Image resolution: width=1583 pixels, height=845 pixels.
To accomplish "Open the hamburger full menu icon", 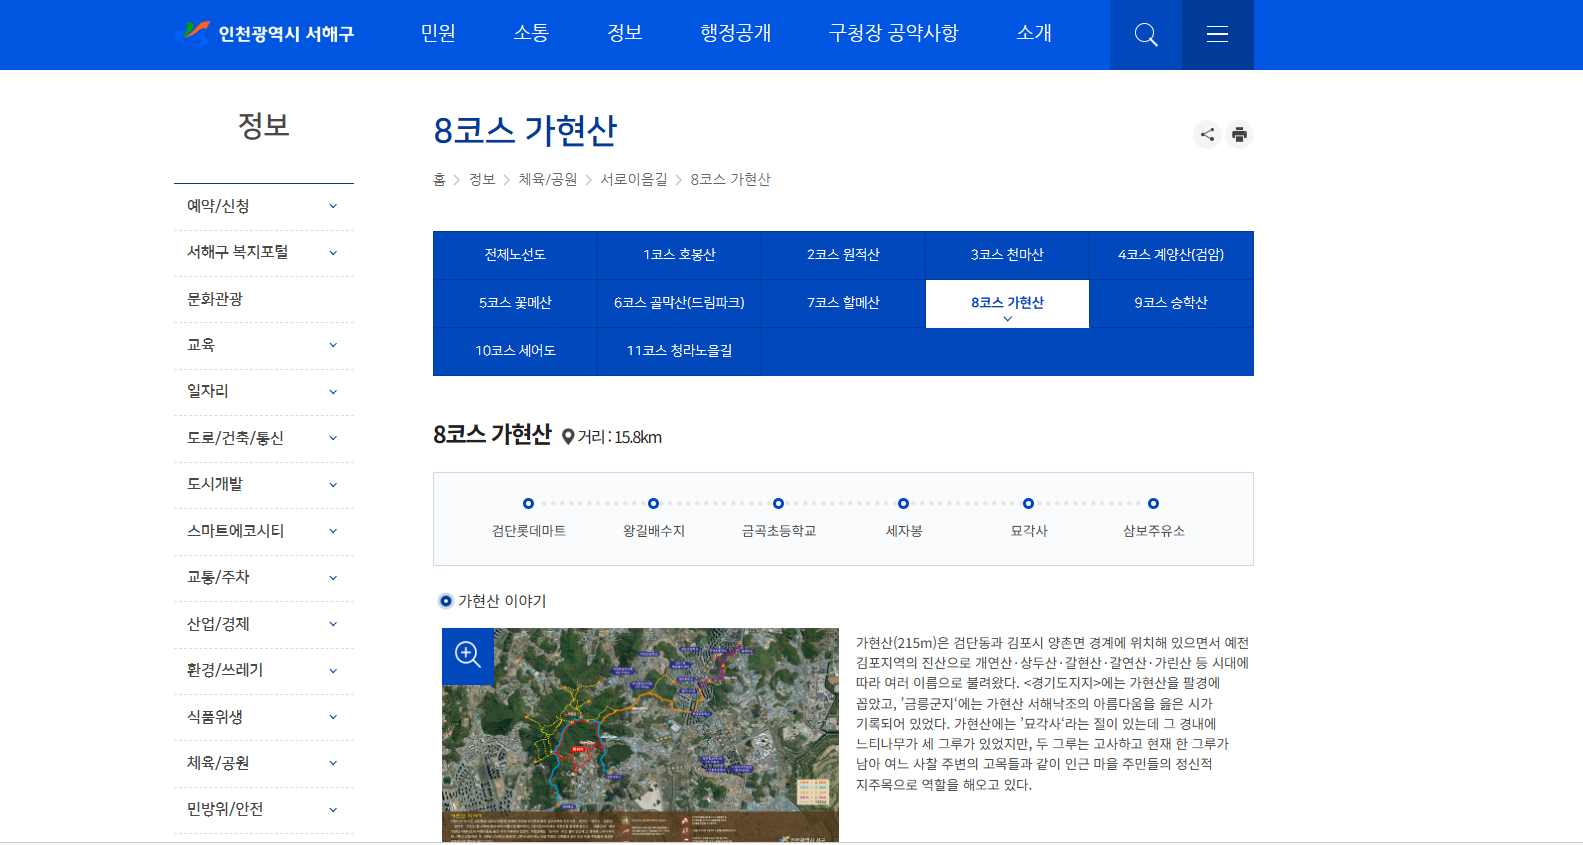I will point(1217,35).
